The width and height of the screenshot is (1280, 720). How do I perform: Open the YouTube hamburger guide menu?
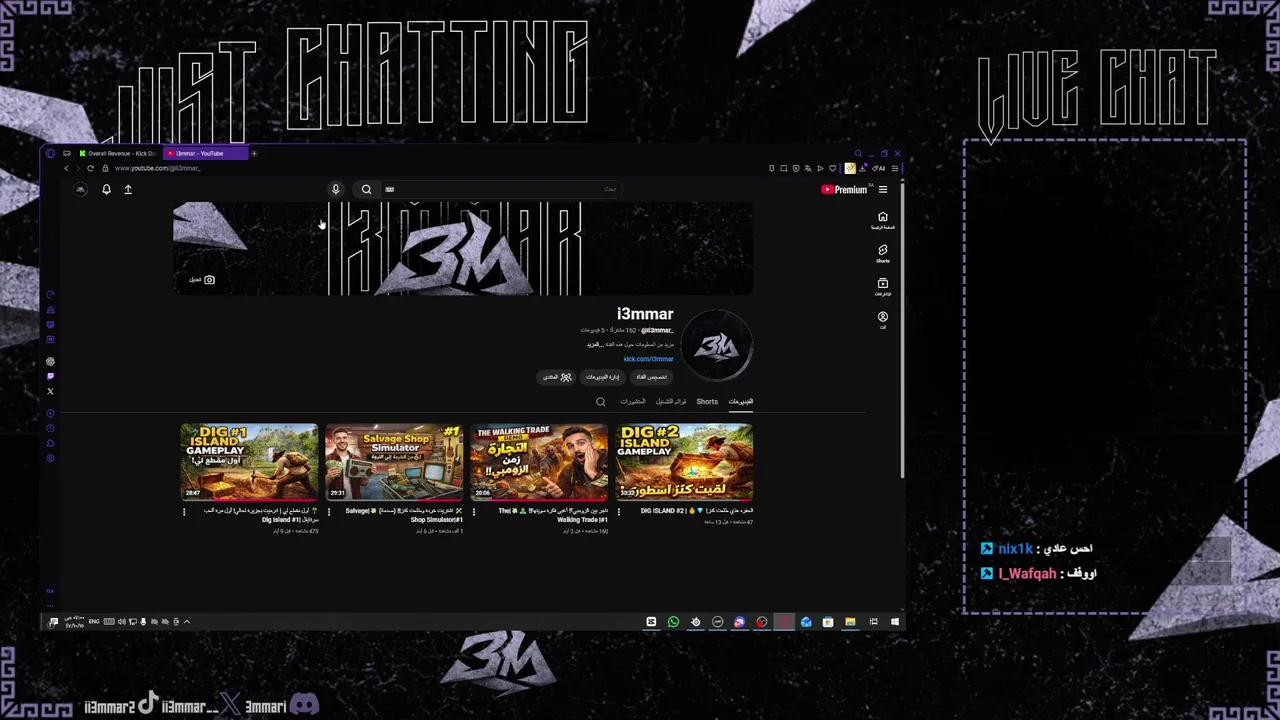tap(882, 189)
